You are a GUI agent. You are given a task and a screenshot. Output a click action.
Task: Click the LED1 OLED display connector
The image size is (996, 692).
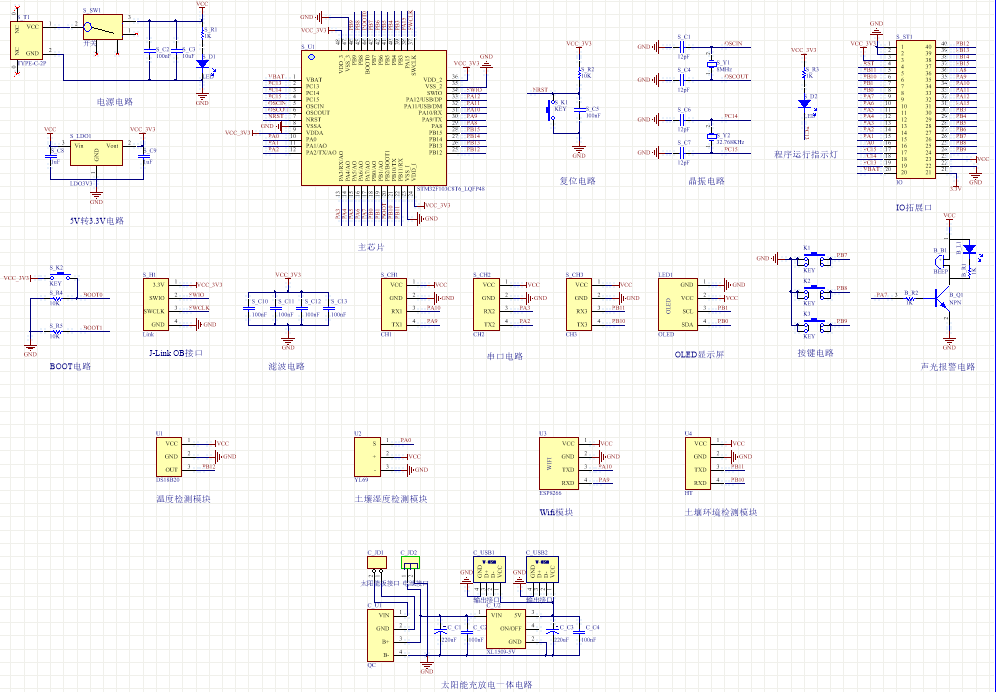tap(678, 304)
